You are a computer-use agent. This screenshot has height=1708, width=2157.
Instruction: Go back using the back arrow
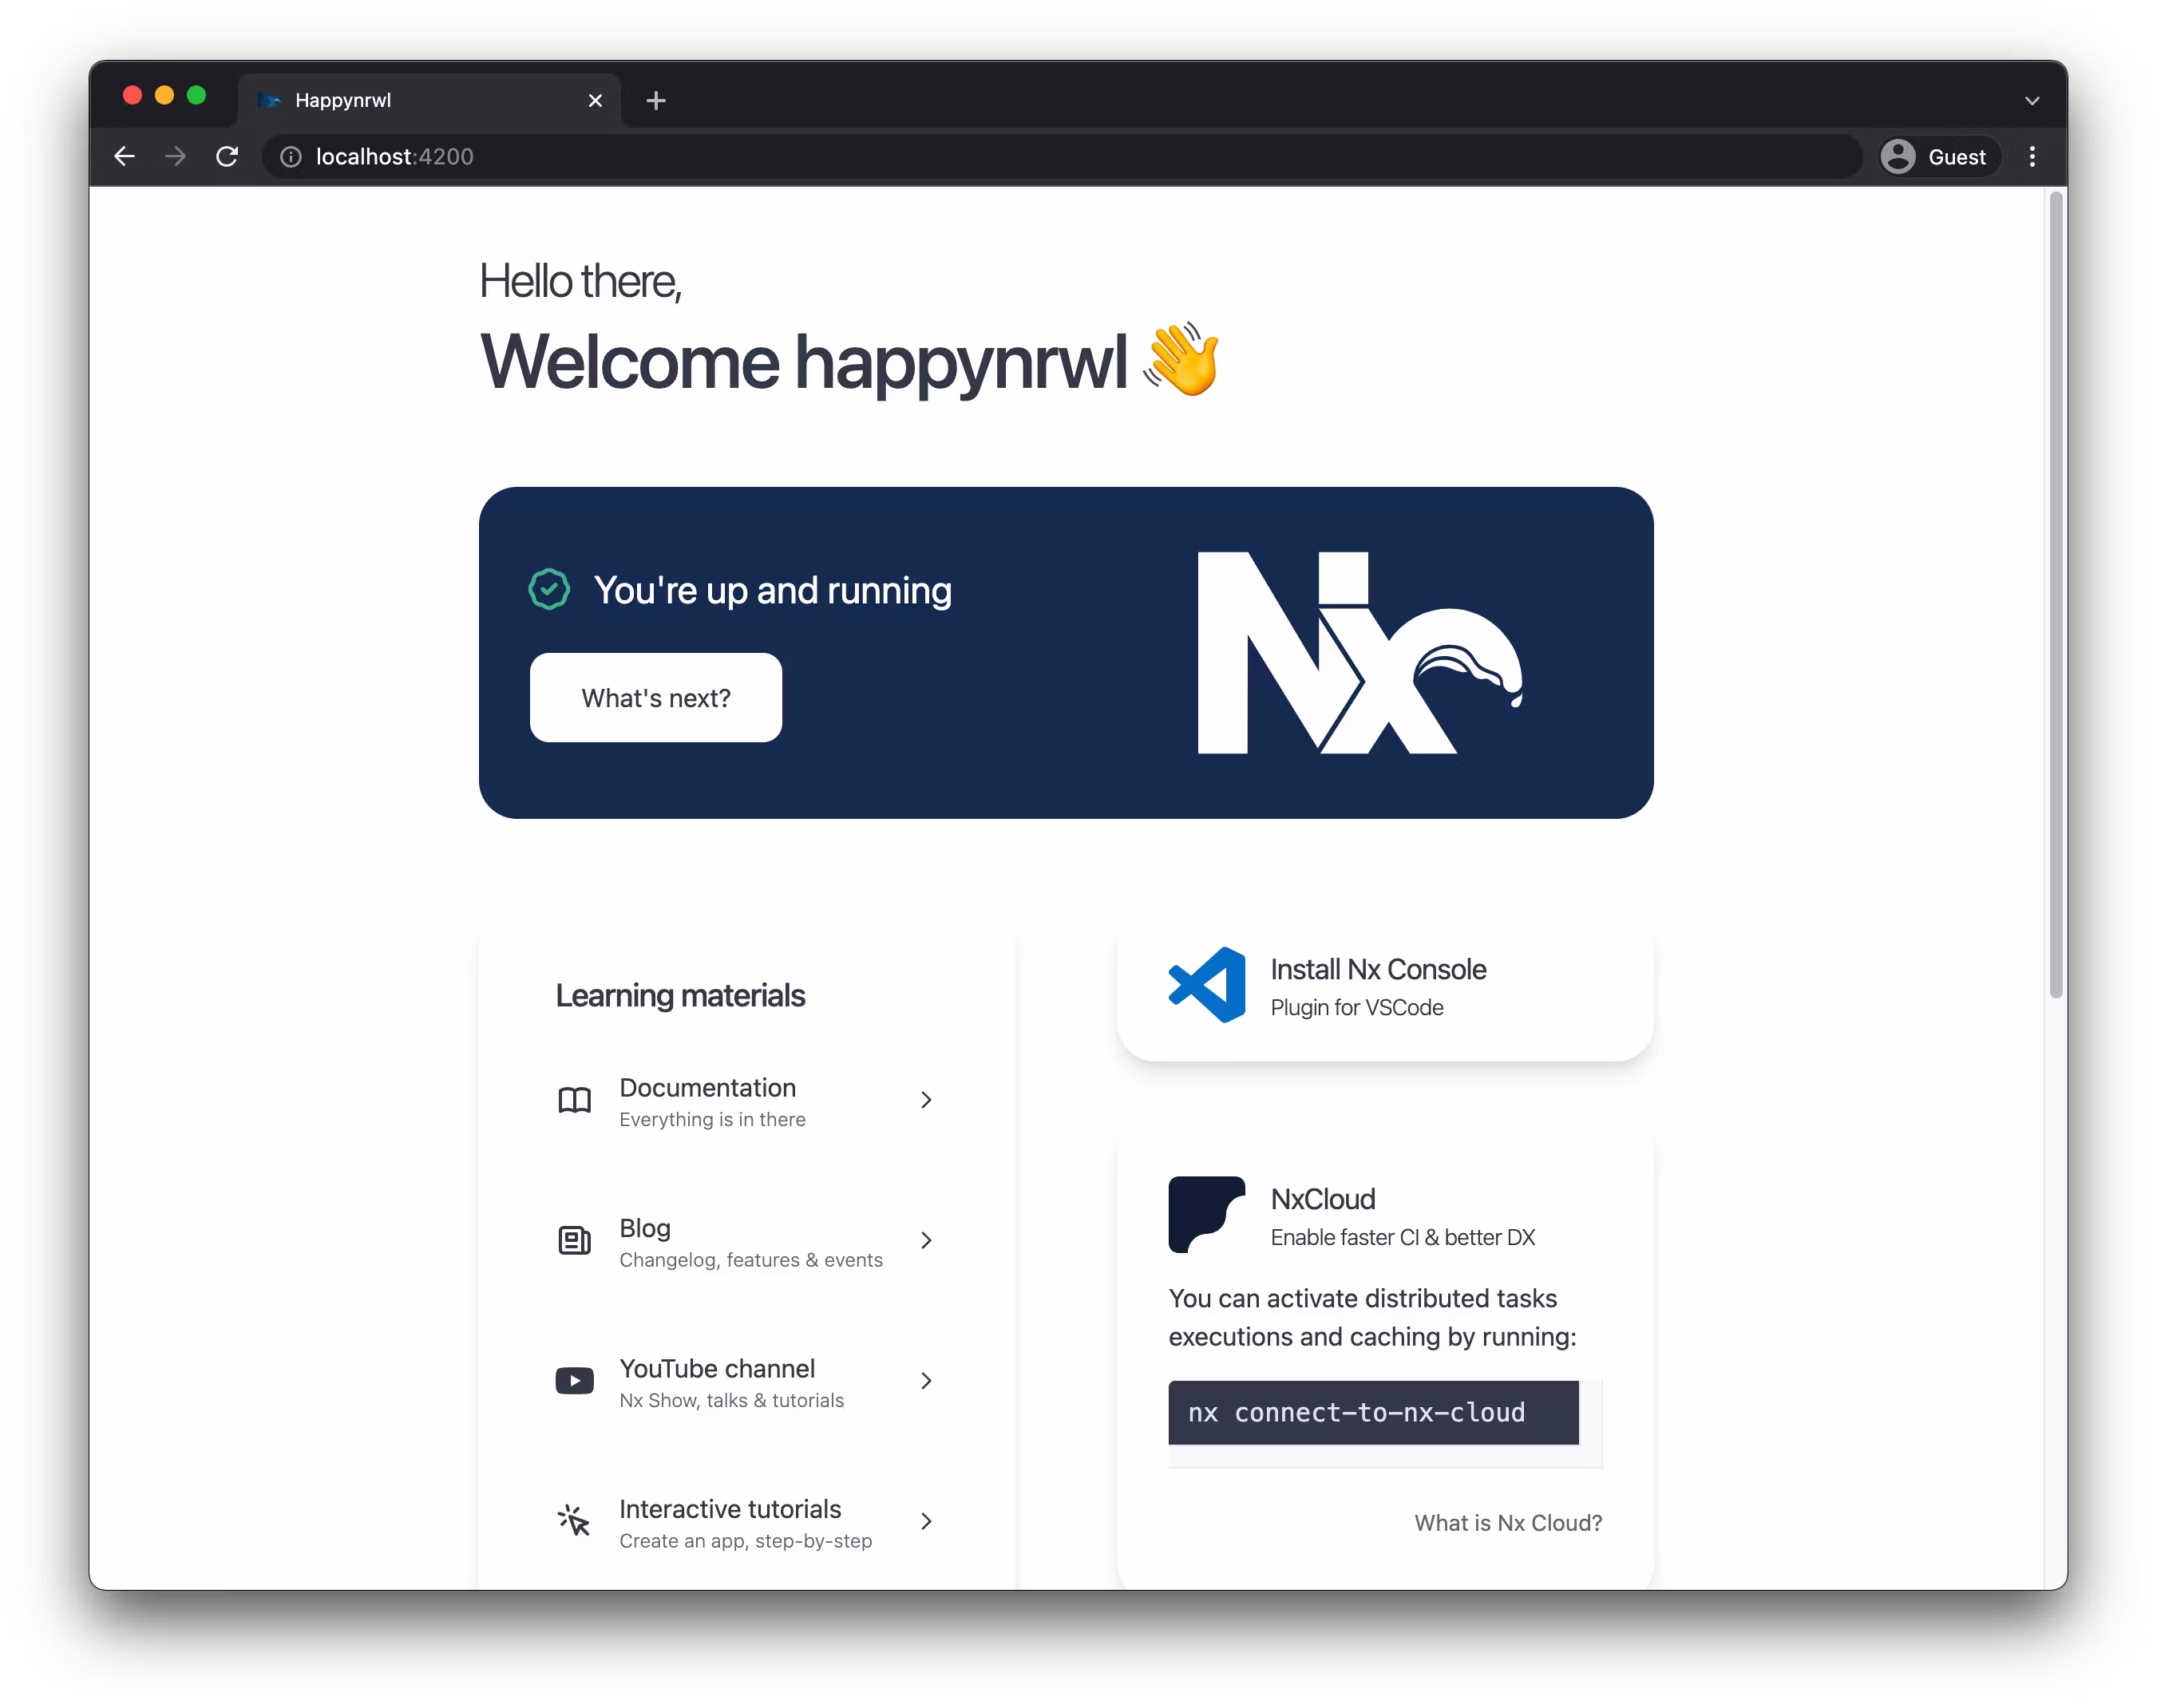[x=124, y=157]
